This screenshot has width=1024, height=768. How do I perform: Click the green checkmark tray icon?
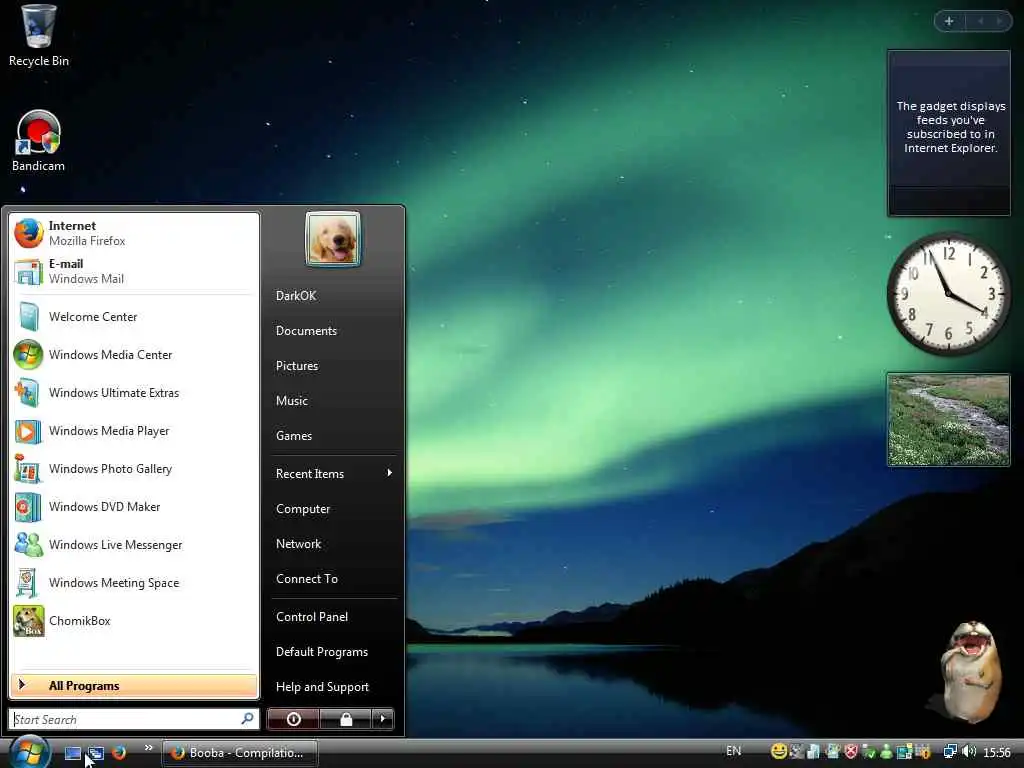pos(869,752)
